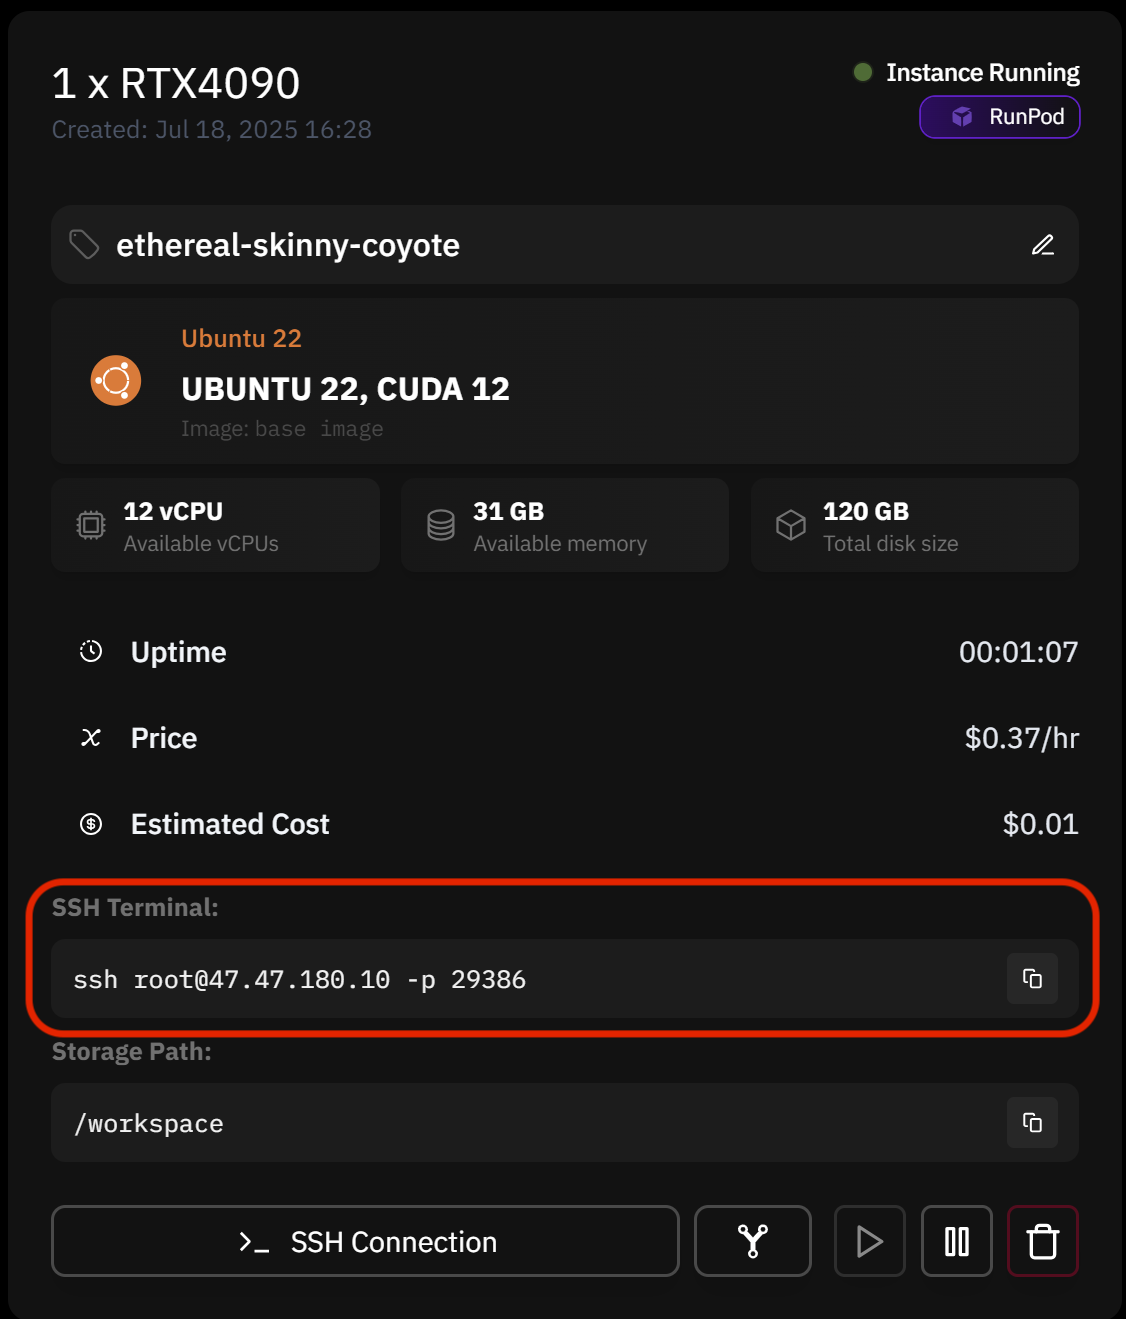Select the ssh root@47.47.180.10 command text
The height and width of the screenshot is (1319, 1126).
coord(300,979)
